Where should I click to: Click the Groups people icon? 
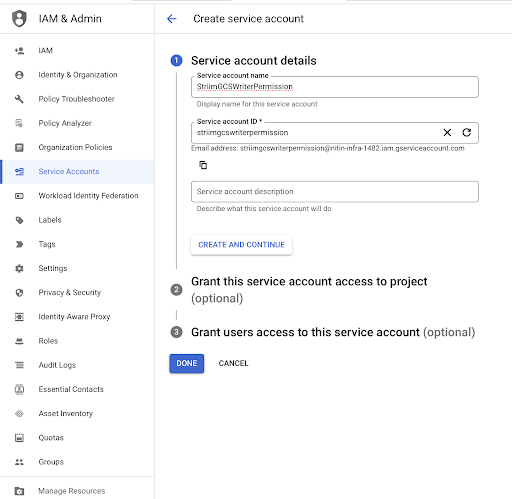(19, 462)
